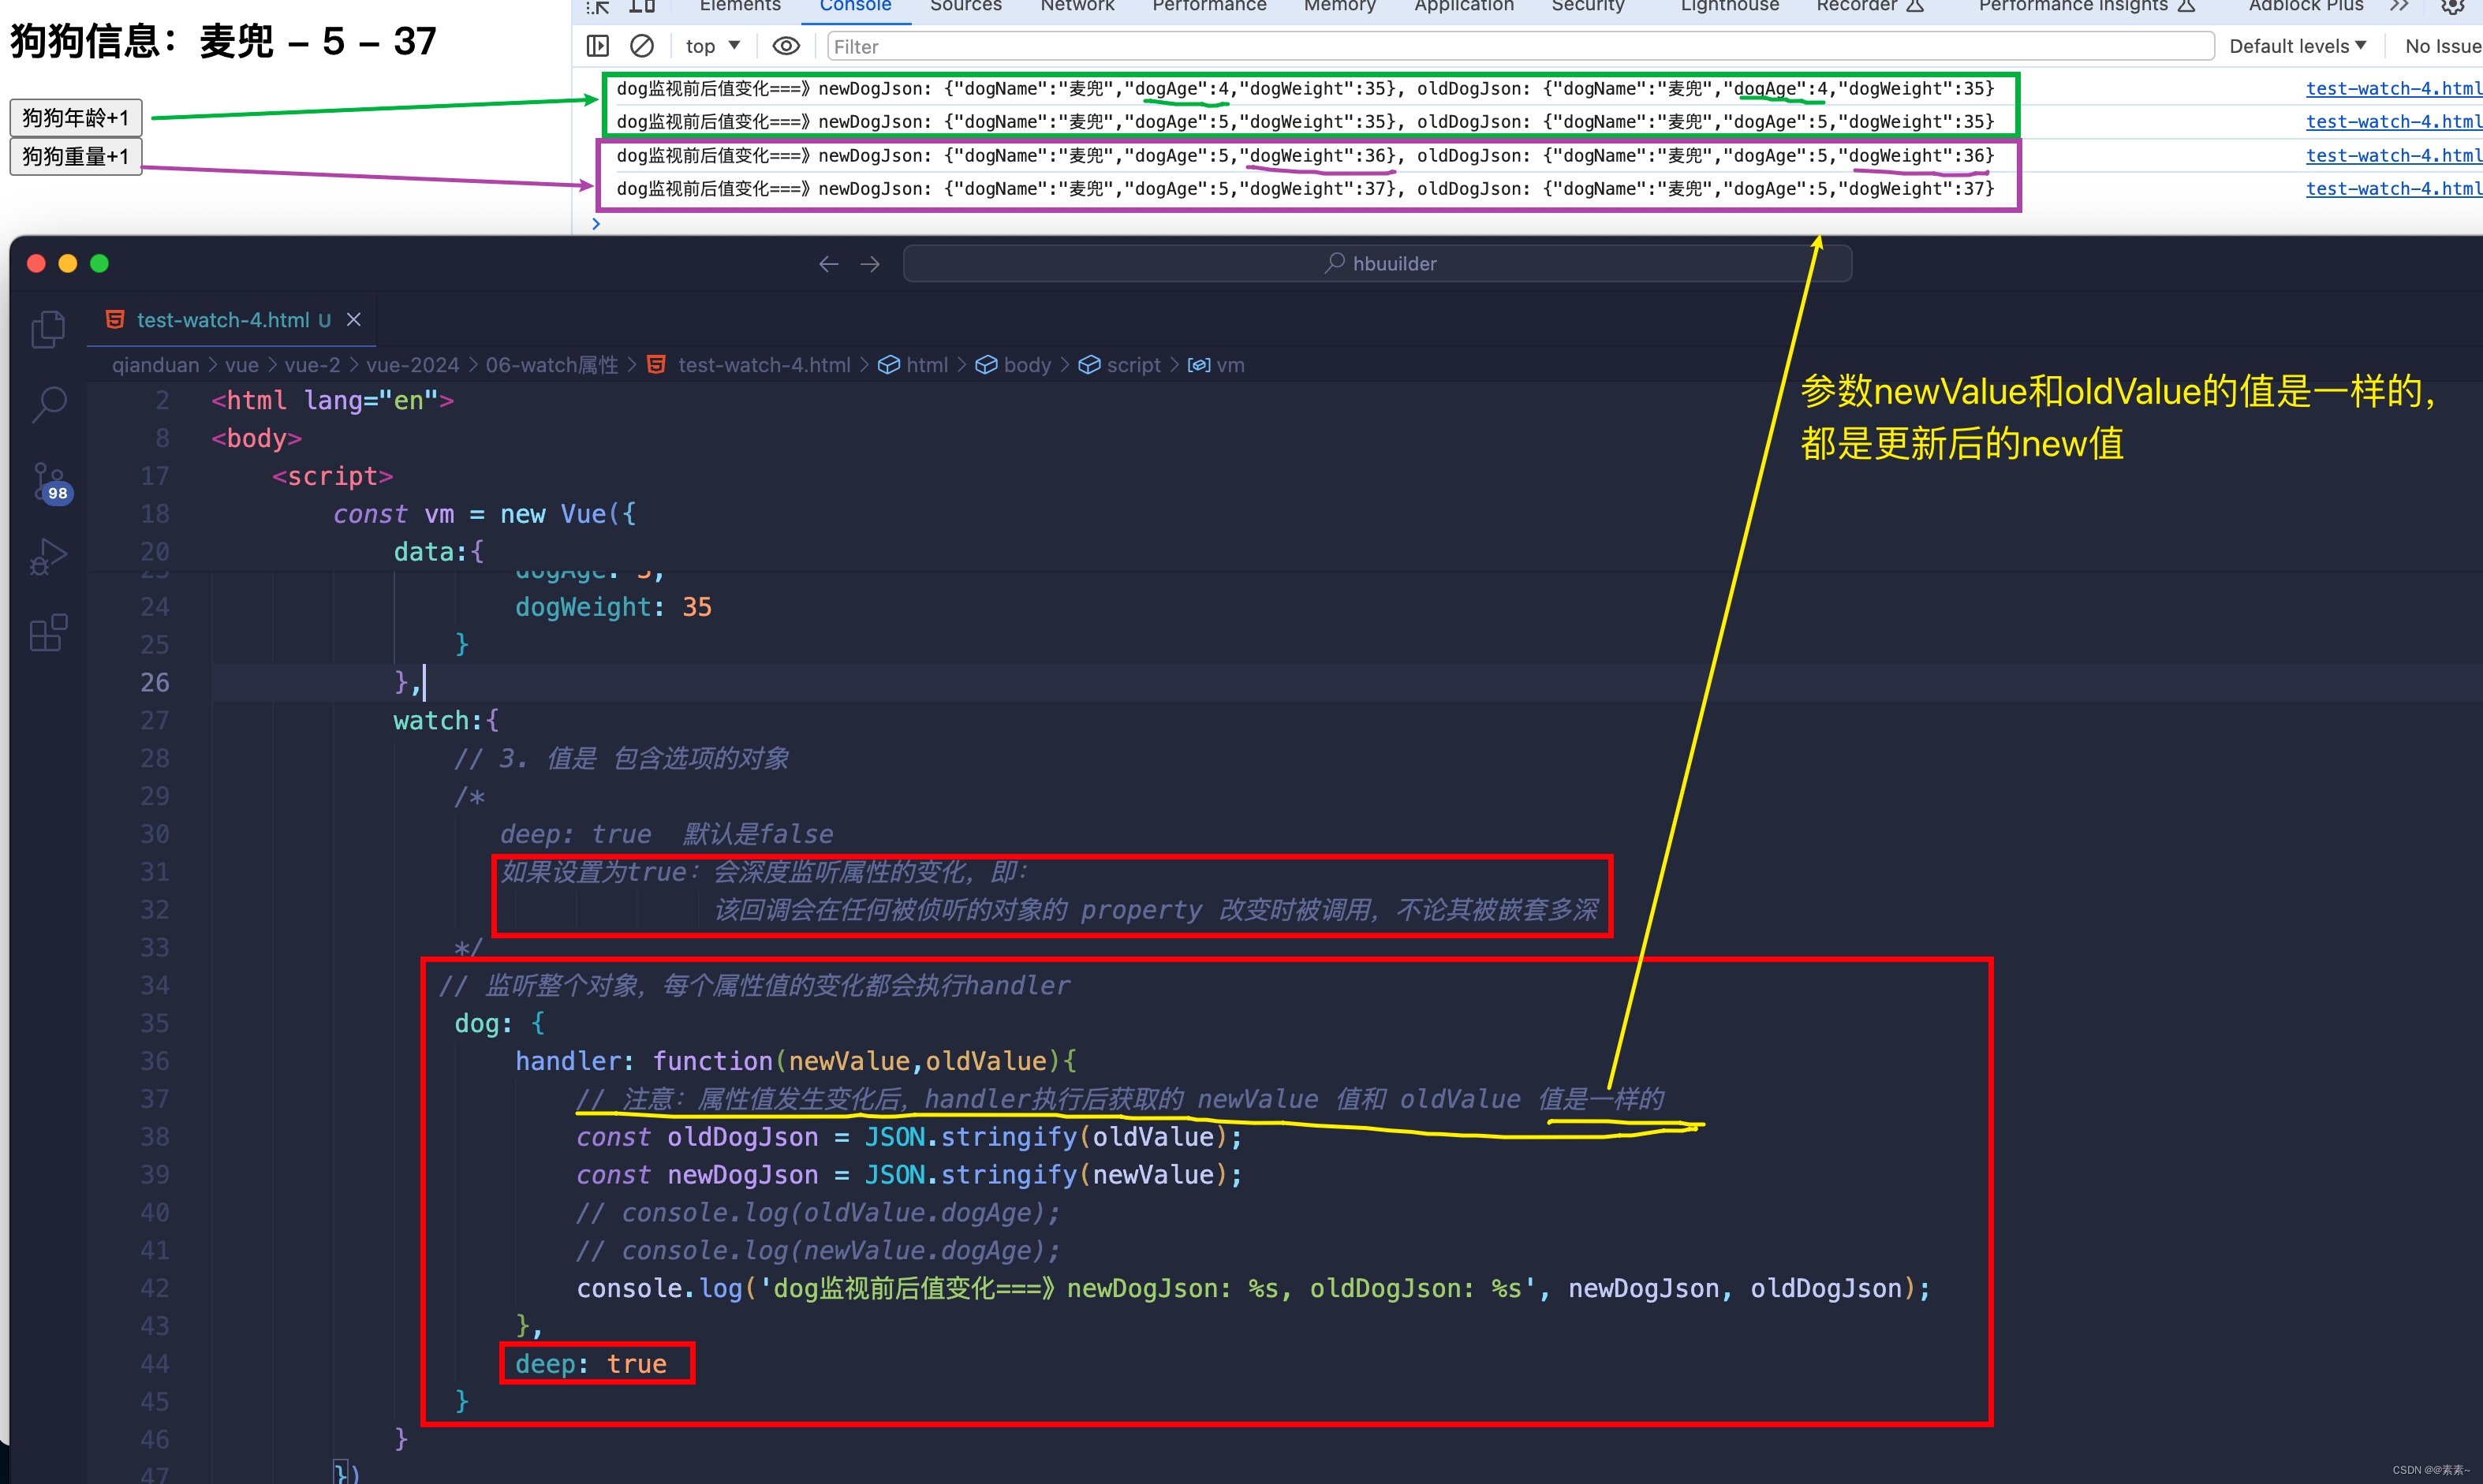Click the editor go back arrow
2483x1484 pixels.
[828, 264]
